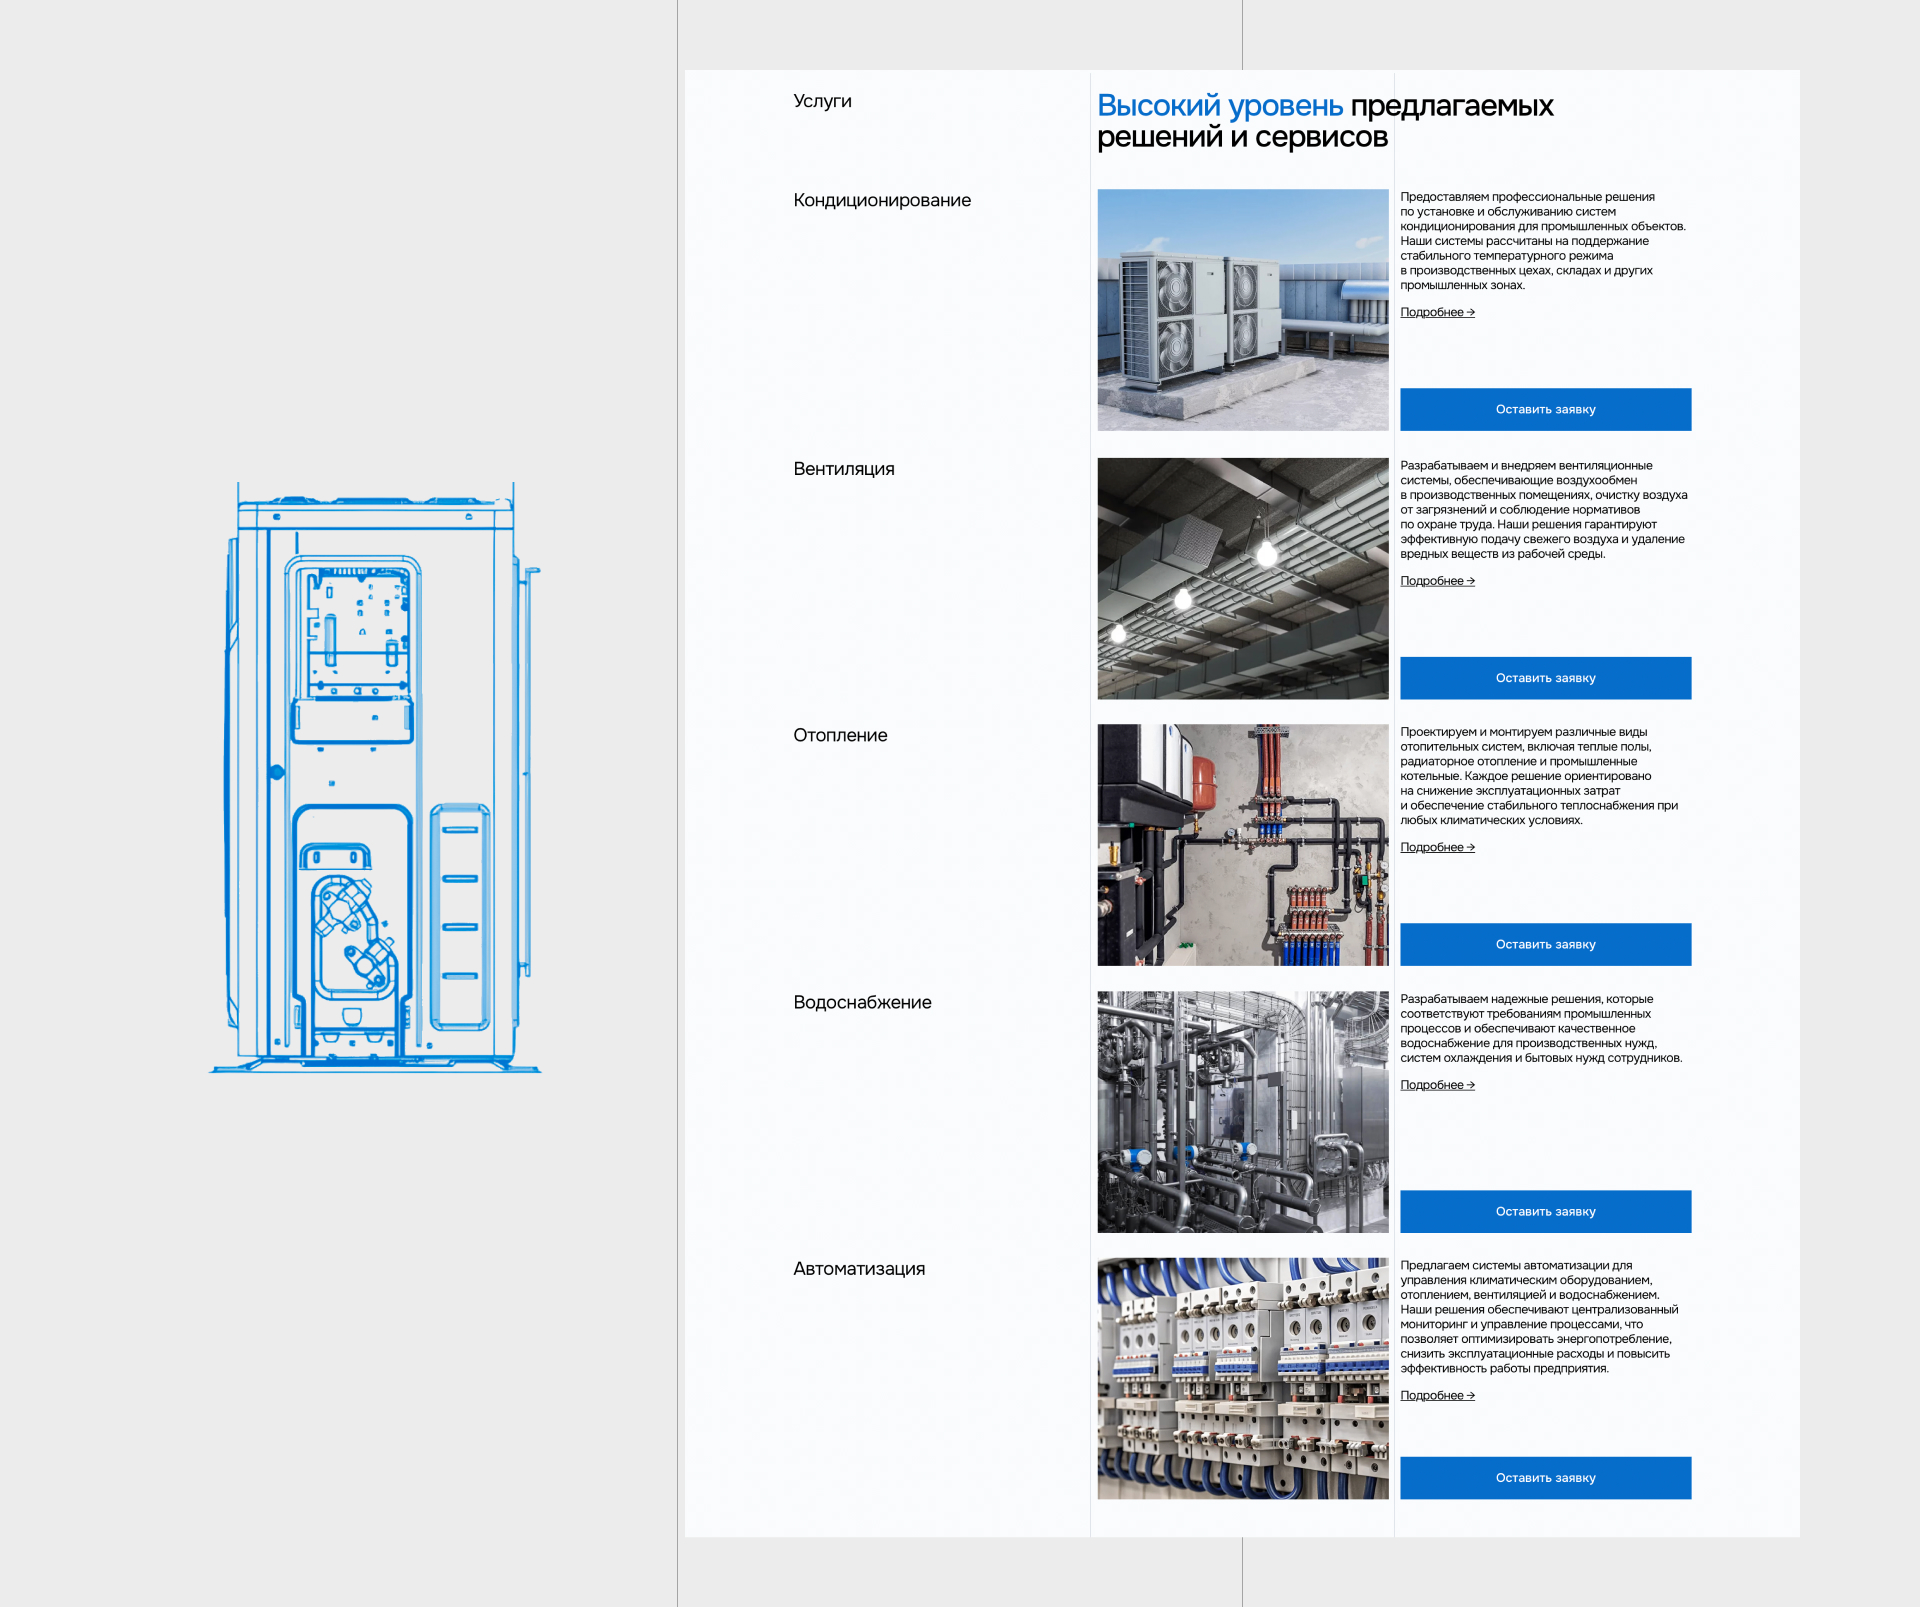1920x1607 pixels.
Task: Open Подробнее link under Кондиционирование
Action: tap(1436, 313)
